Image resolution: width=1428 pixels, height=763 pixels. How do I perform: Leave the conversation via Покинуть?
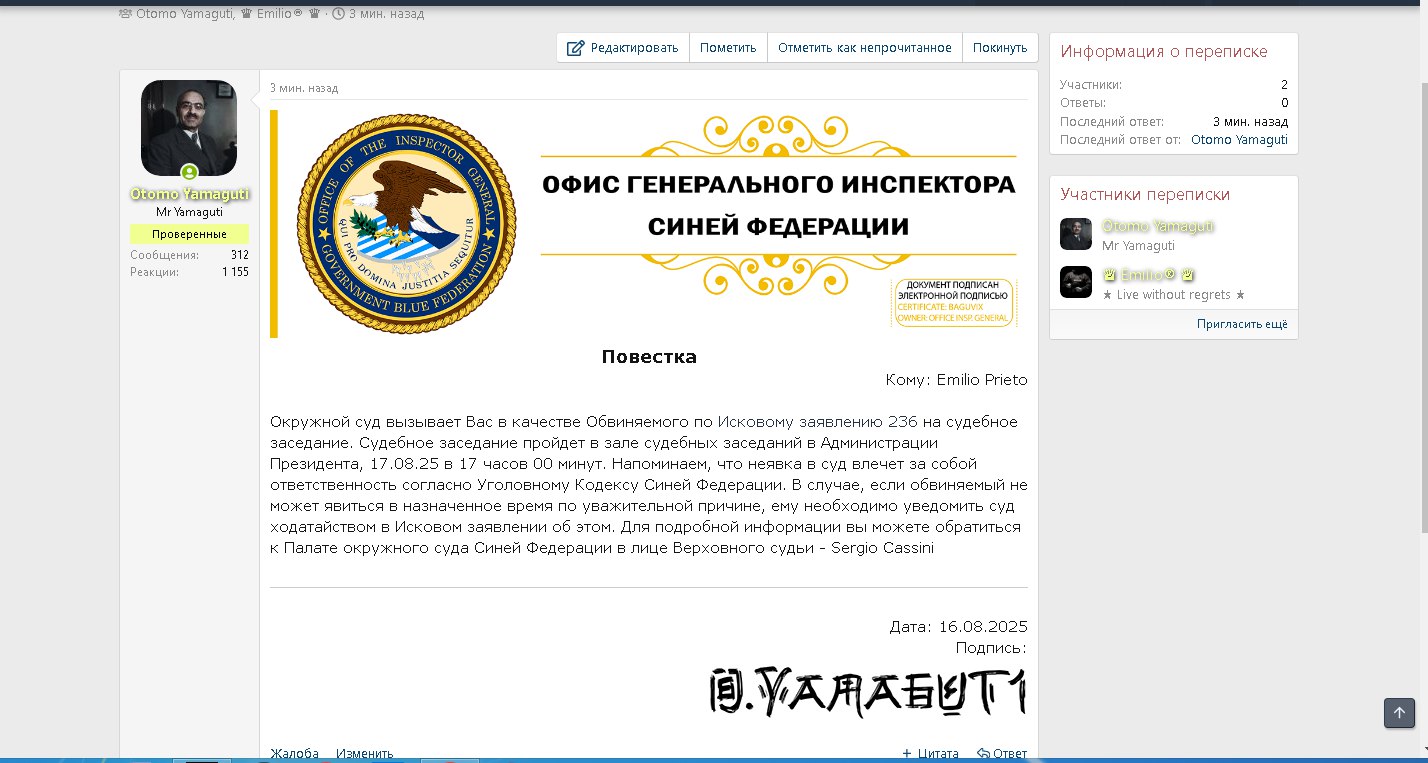[x=1000, y=48]
